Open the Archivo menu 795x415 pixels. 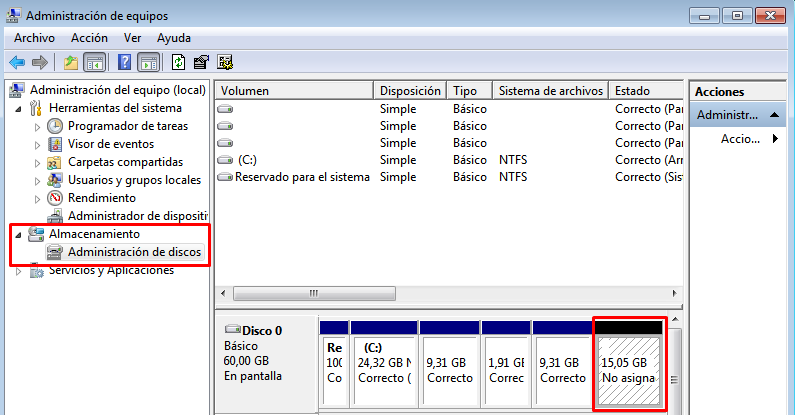coord(34,37)
